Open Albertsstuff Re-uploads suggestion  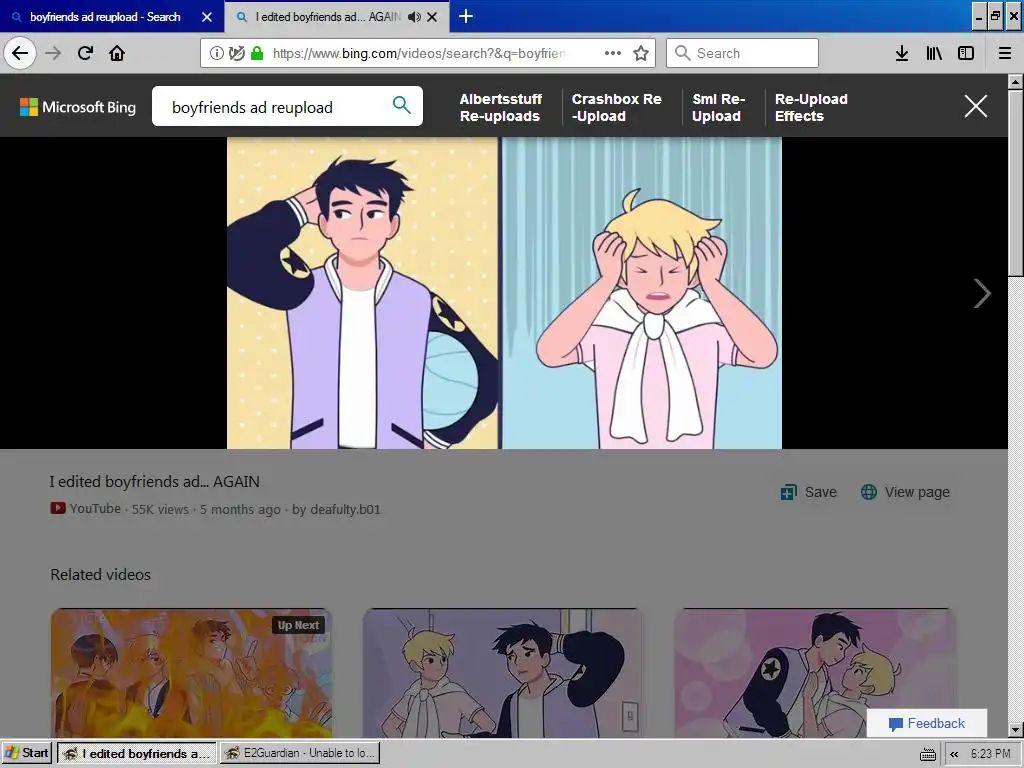pyautogui.click(x=501, y=108)
